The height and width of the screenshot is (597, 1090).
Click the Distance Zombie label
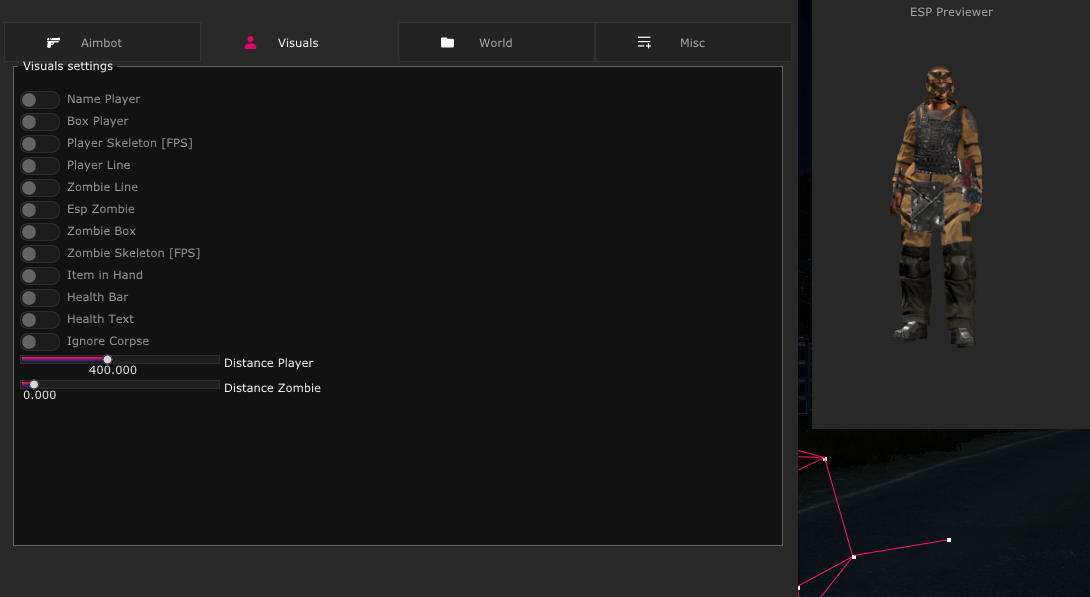coord(272,388)
